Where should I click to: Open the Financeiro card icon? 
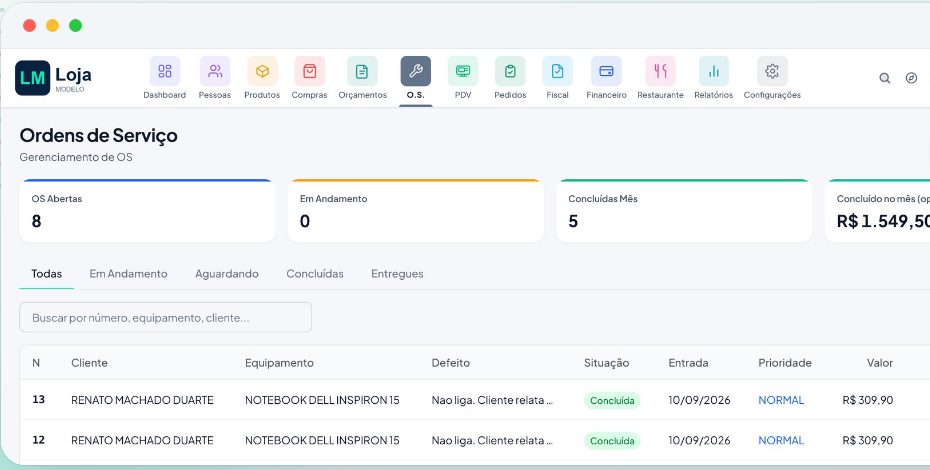point(606,72)
